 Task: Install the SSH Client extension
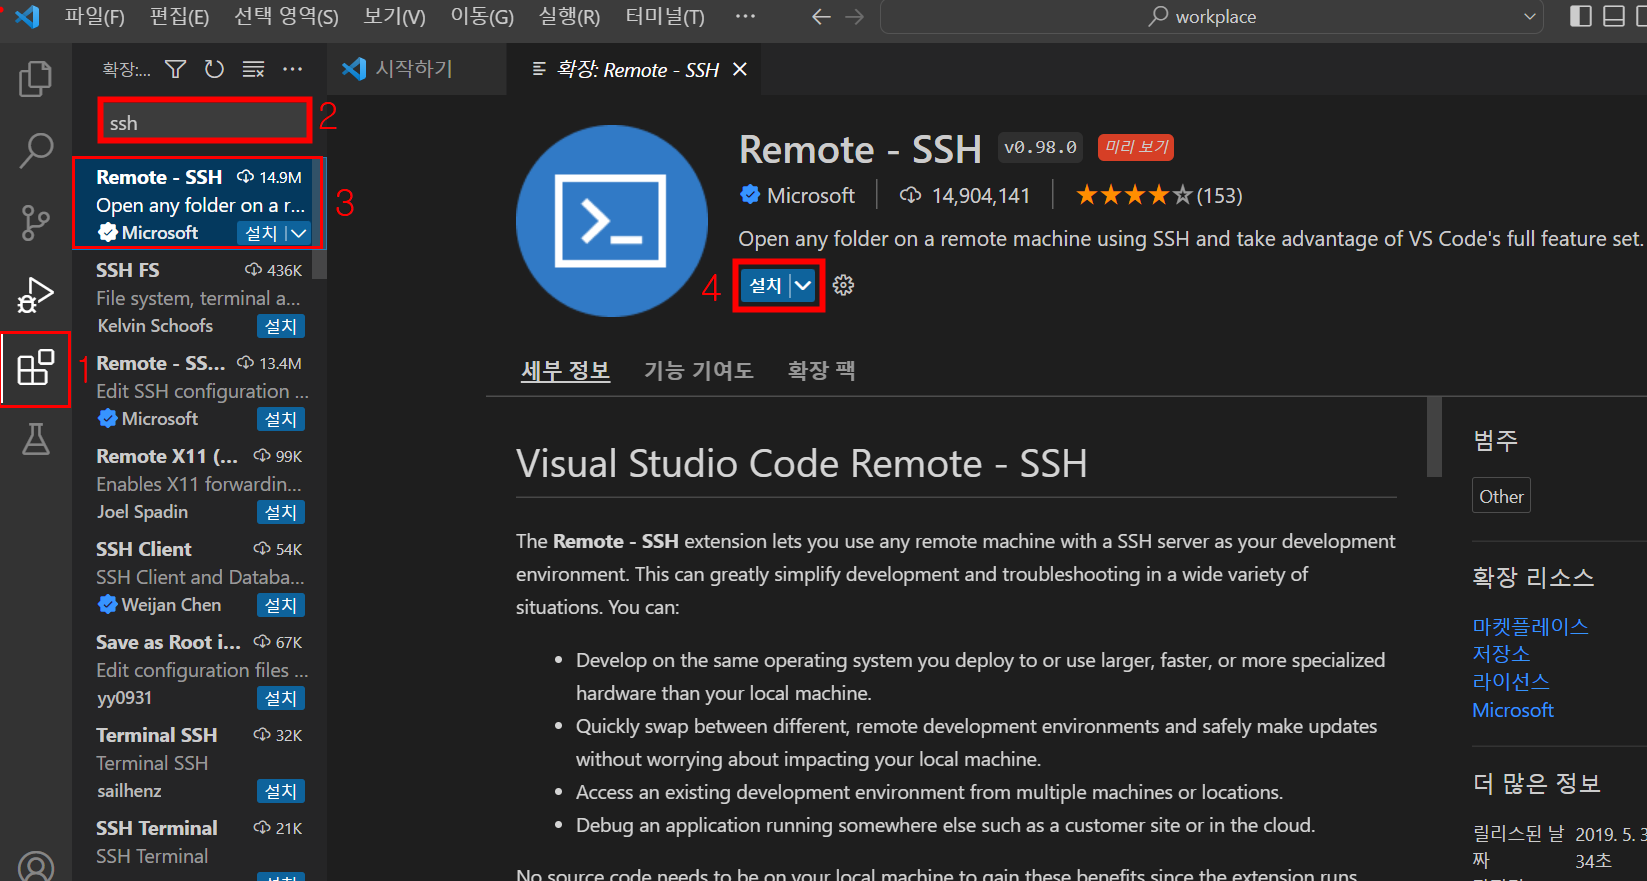click(281, 605)
